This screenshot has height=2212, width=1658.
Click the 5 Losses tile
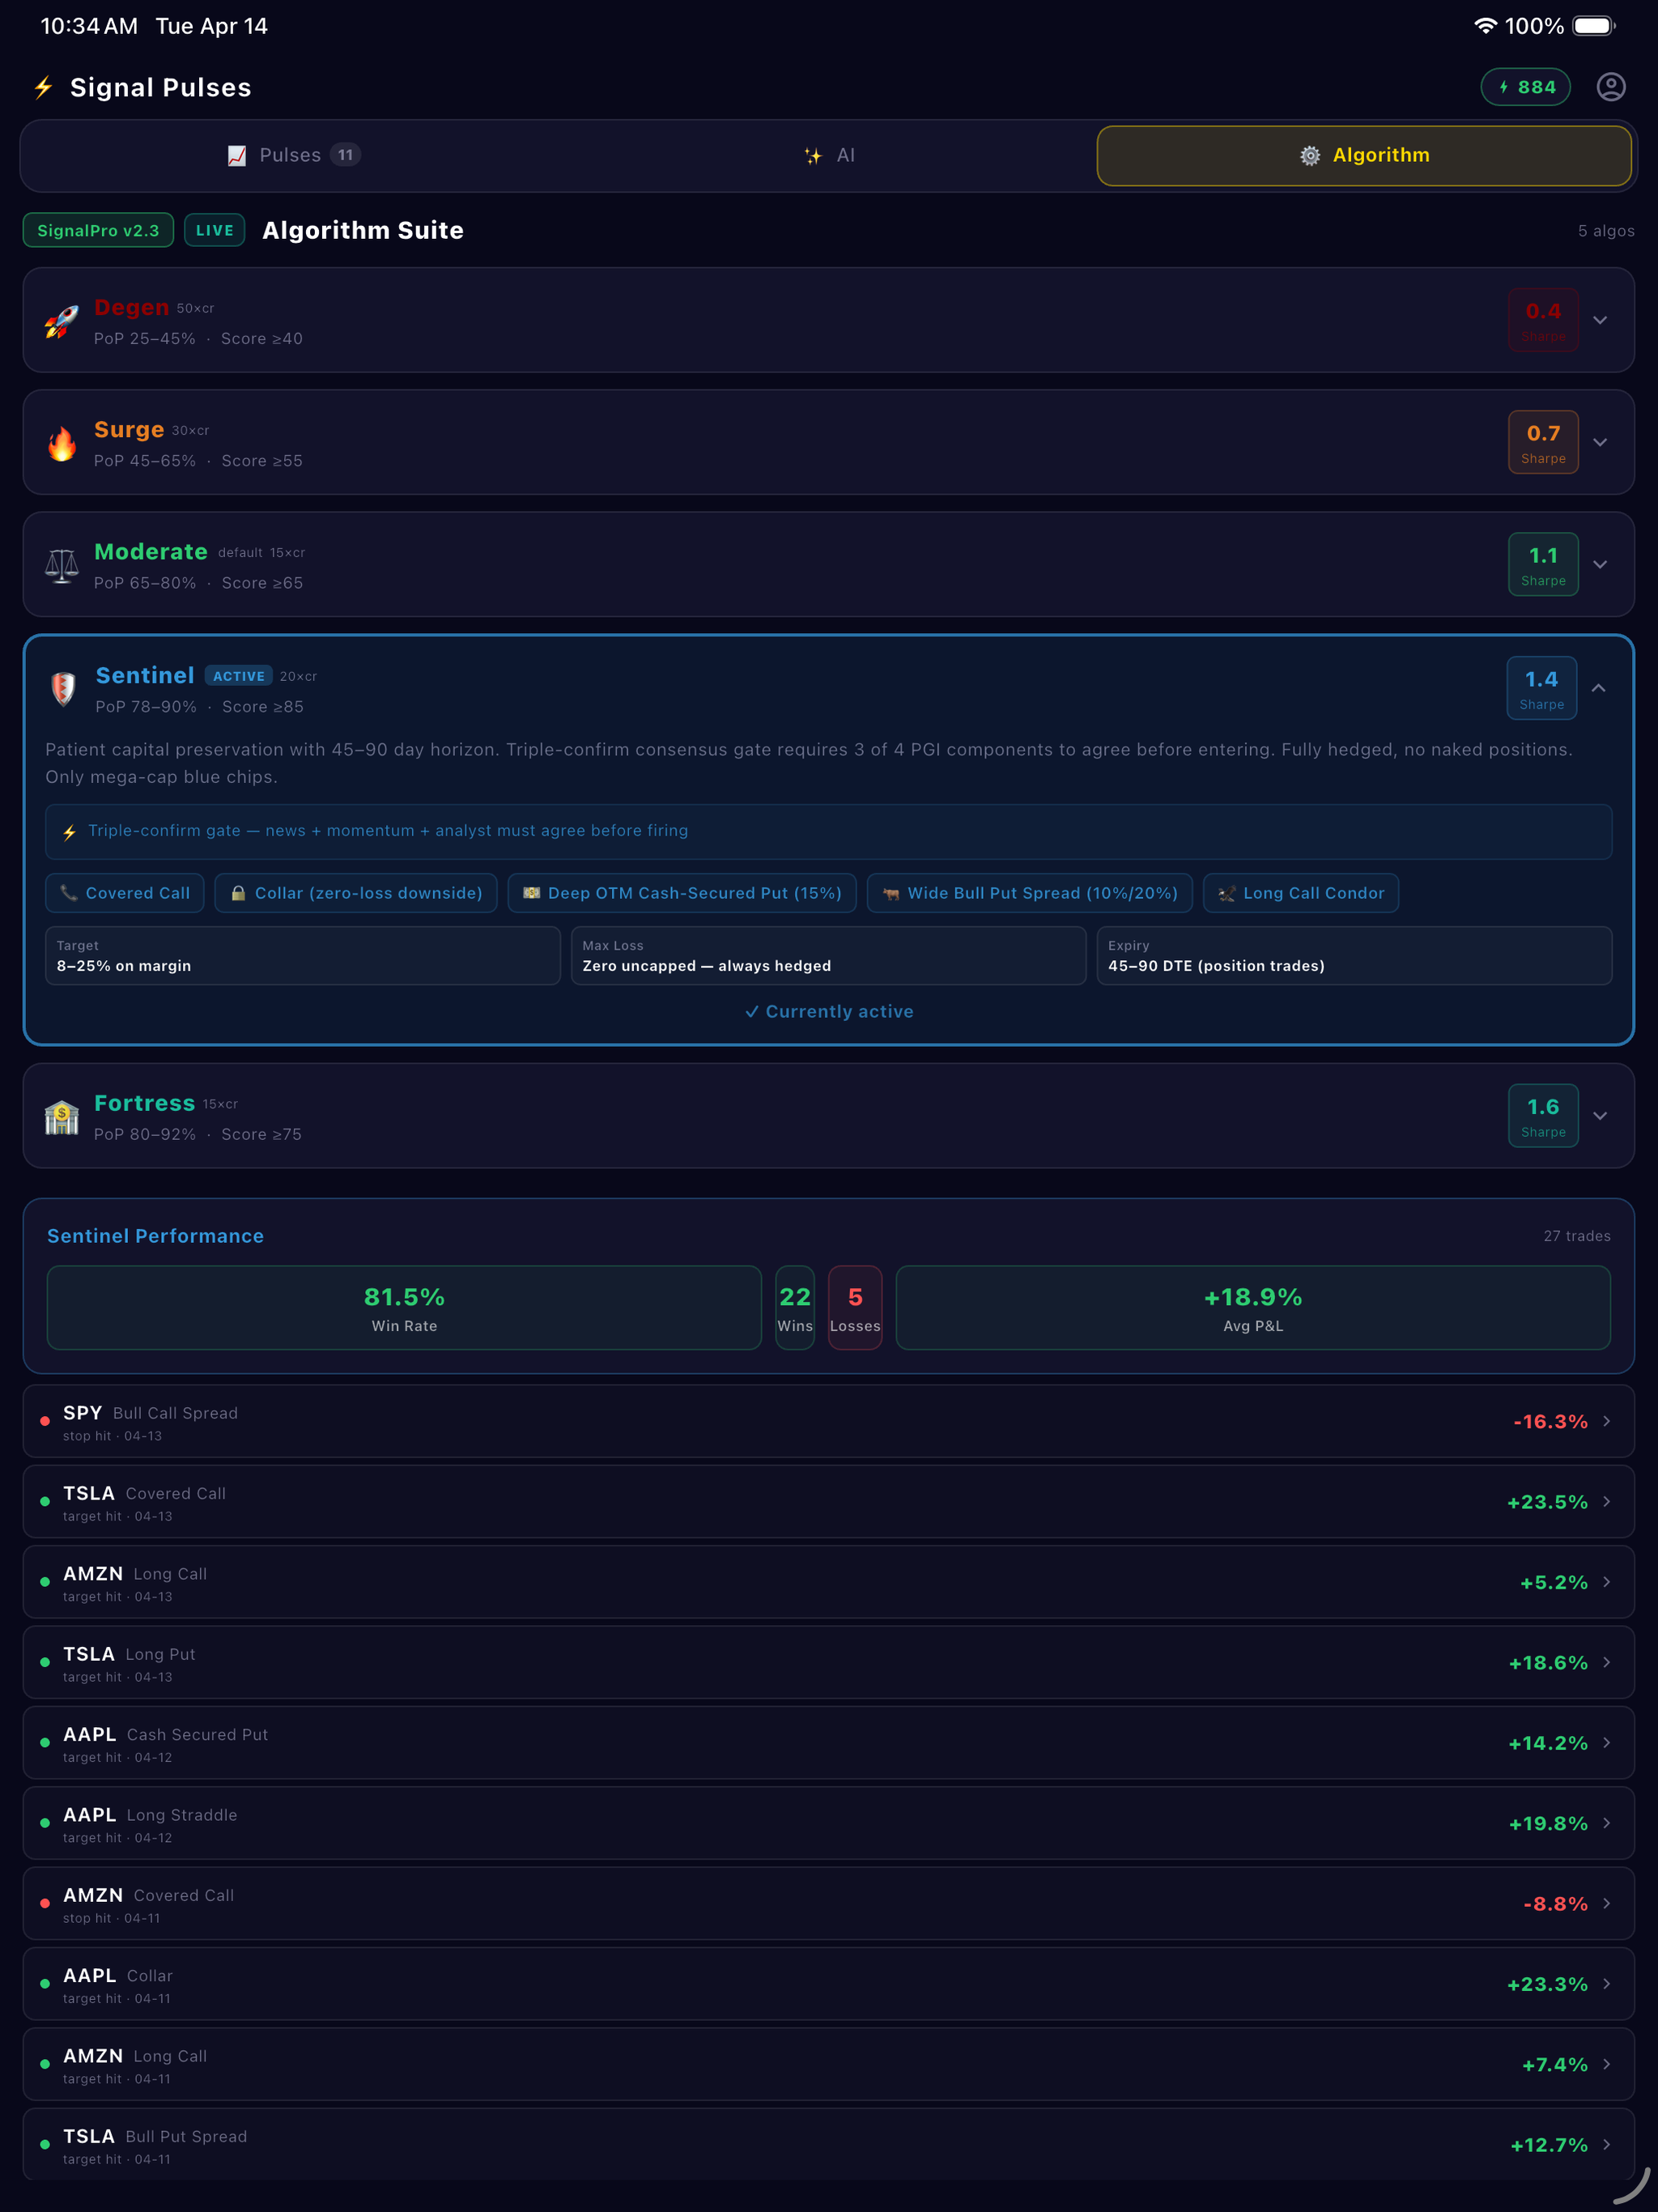(x=855, y=1308)
